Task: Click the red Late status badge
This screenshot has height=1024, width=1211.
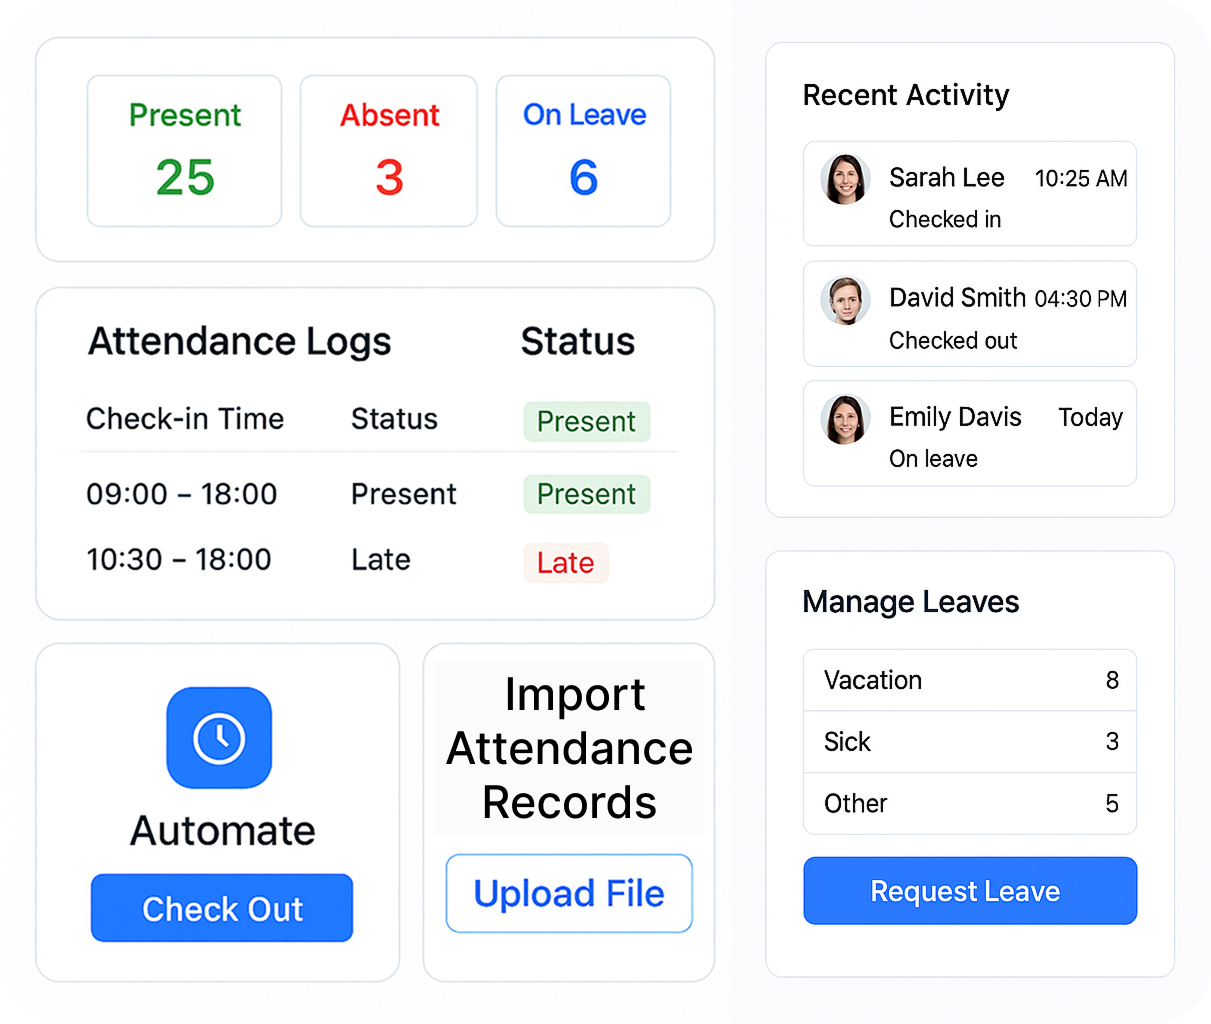Action: coord(566,563)
